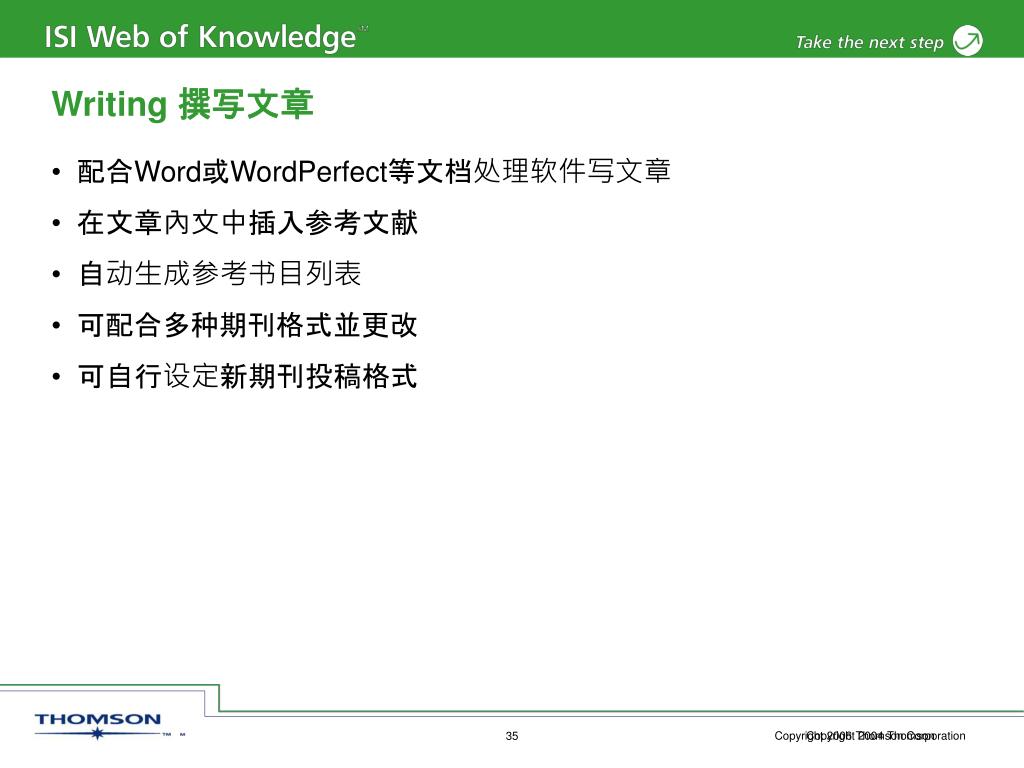Click the Thomson Corporation copyright text in footer

click(x=870, y=736)
